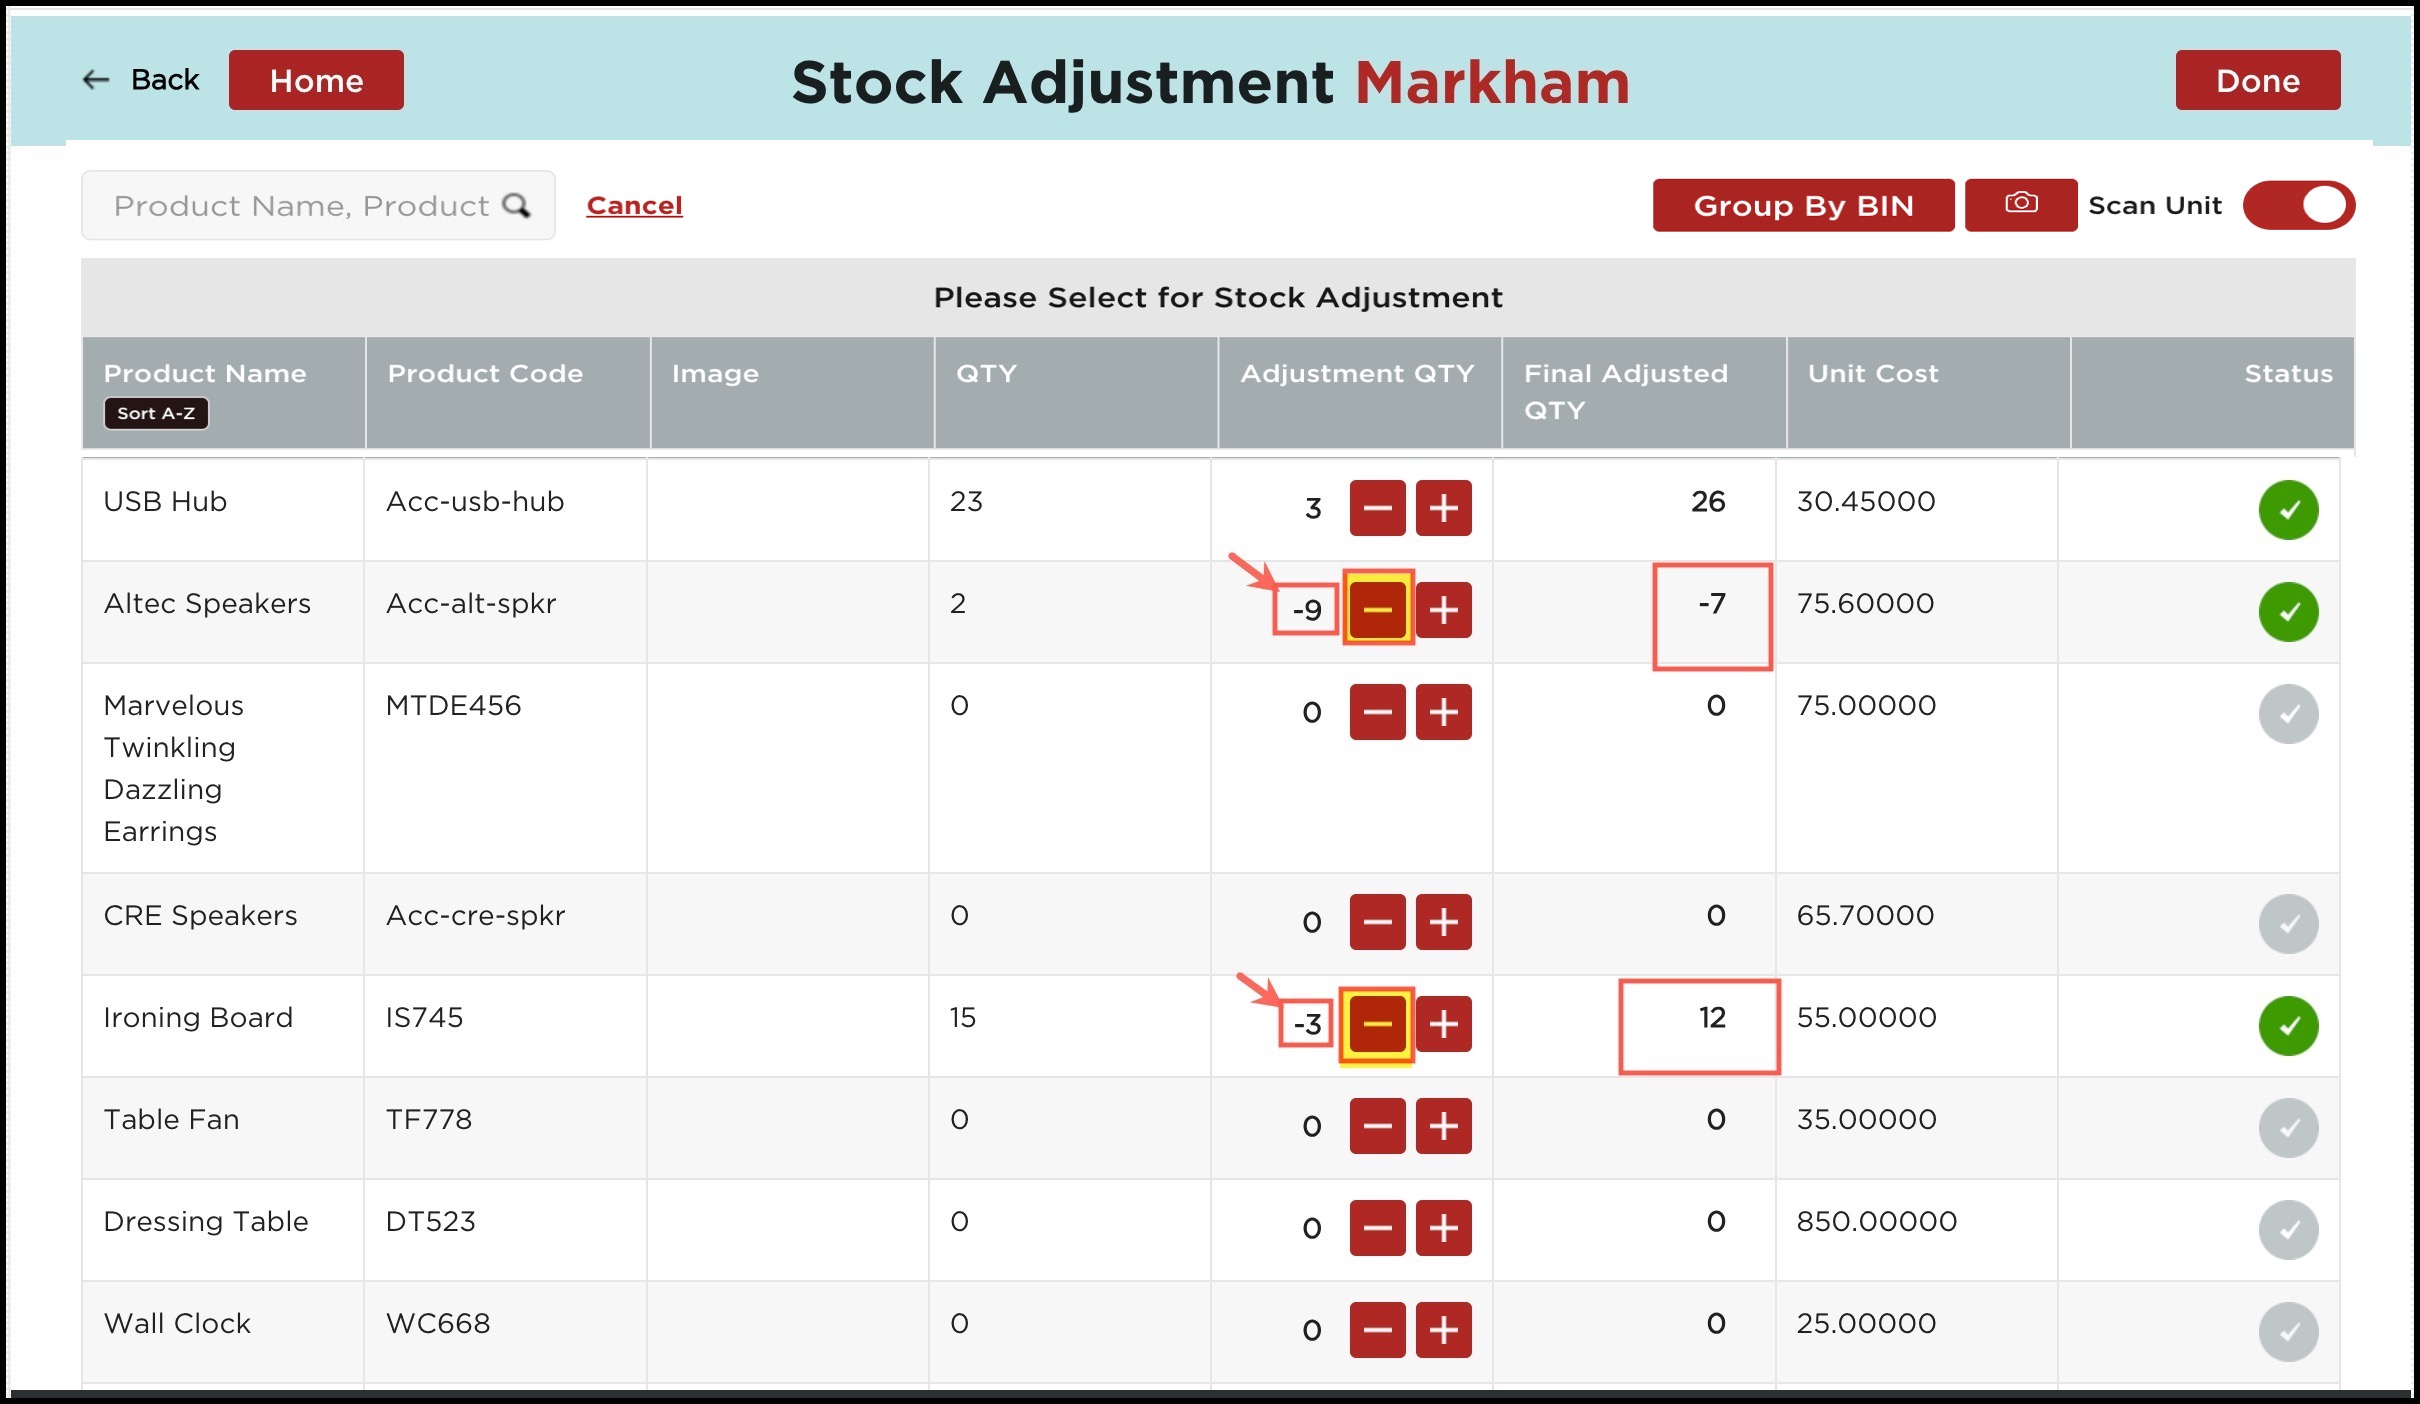
Task: Toggle green status check for USB Hub
Action: pos(2287,509)
